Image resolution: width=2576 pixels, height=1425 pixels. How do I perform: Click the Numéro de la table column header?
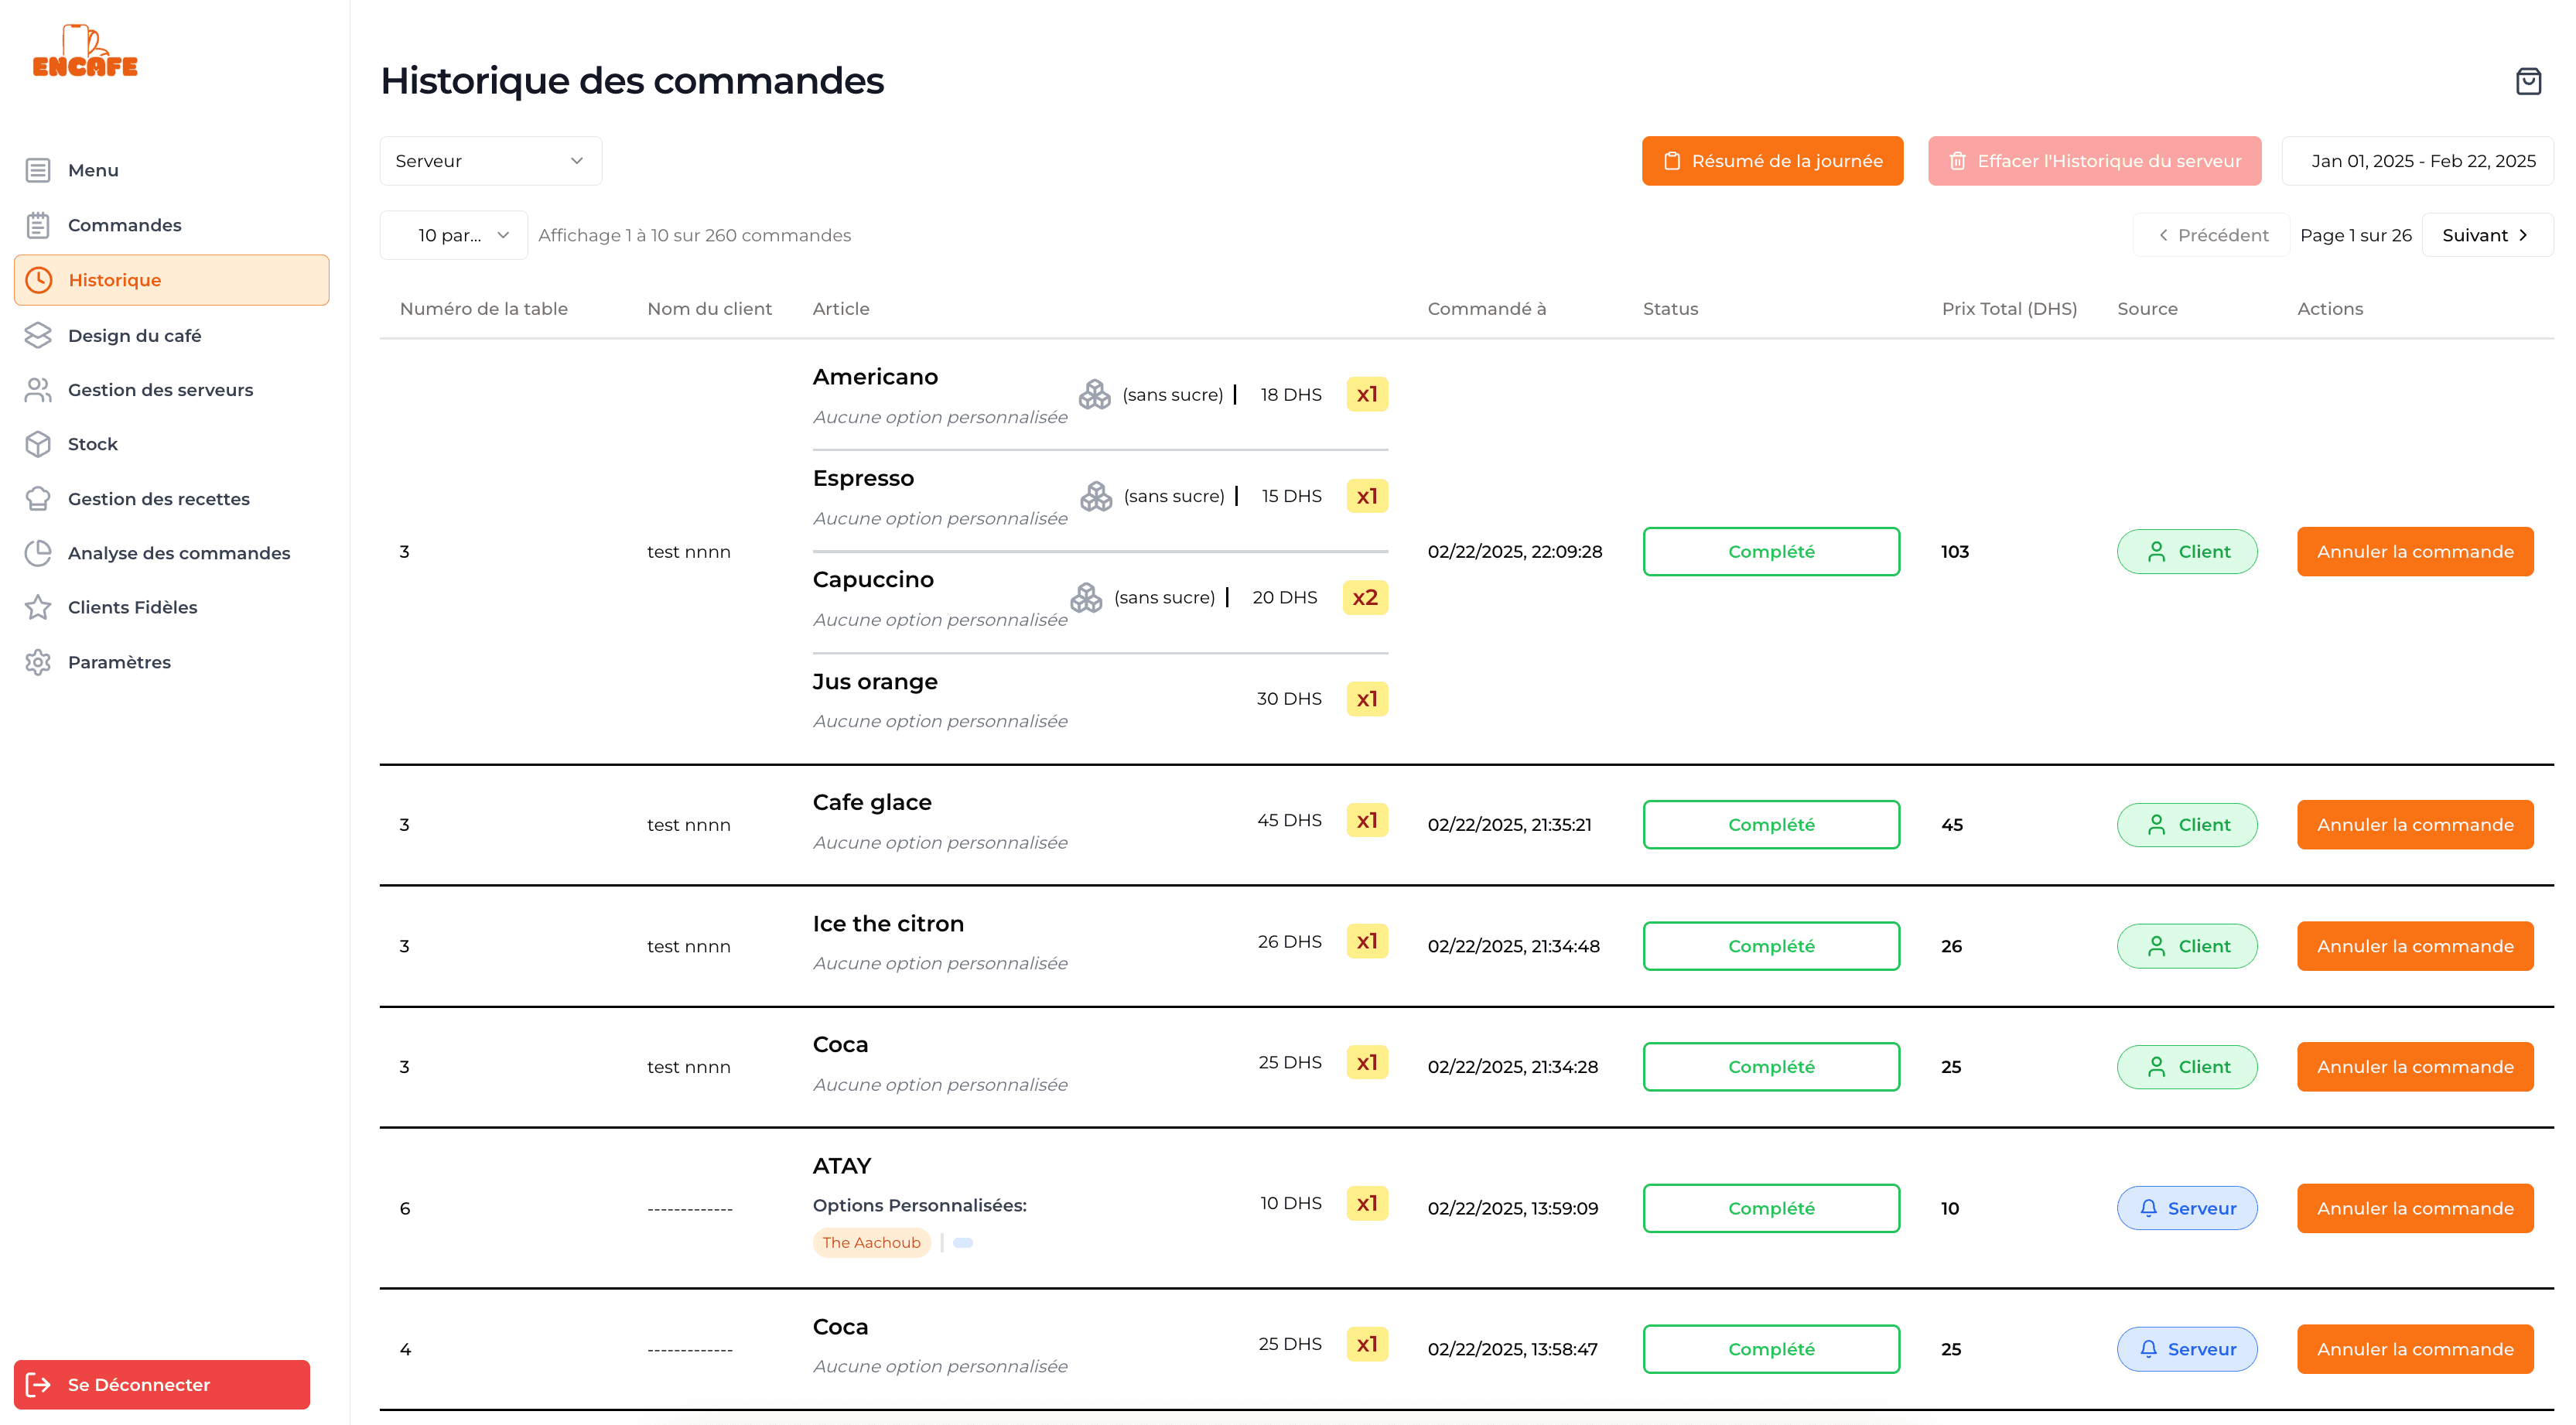(x=484, y=309)
